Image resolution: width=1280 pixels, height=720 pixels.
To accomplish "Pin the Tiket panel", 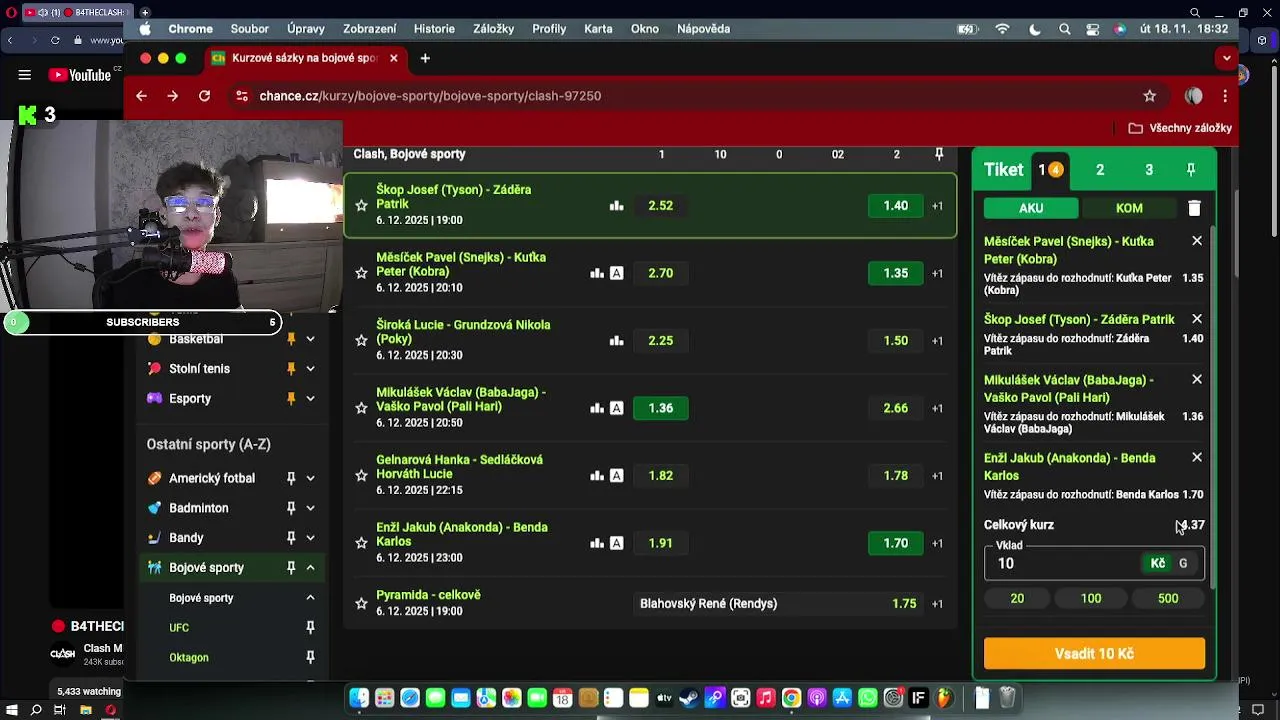I will coord(1191,170).
